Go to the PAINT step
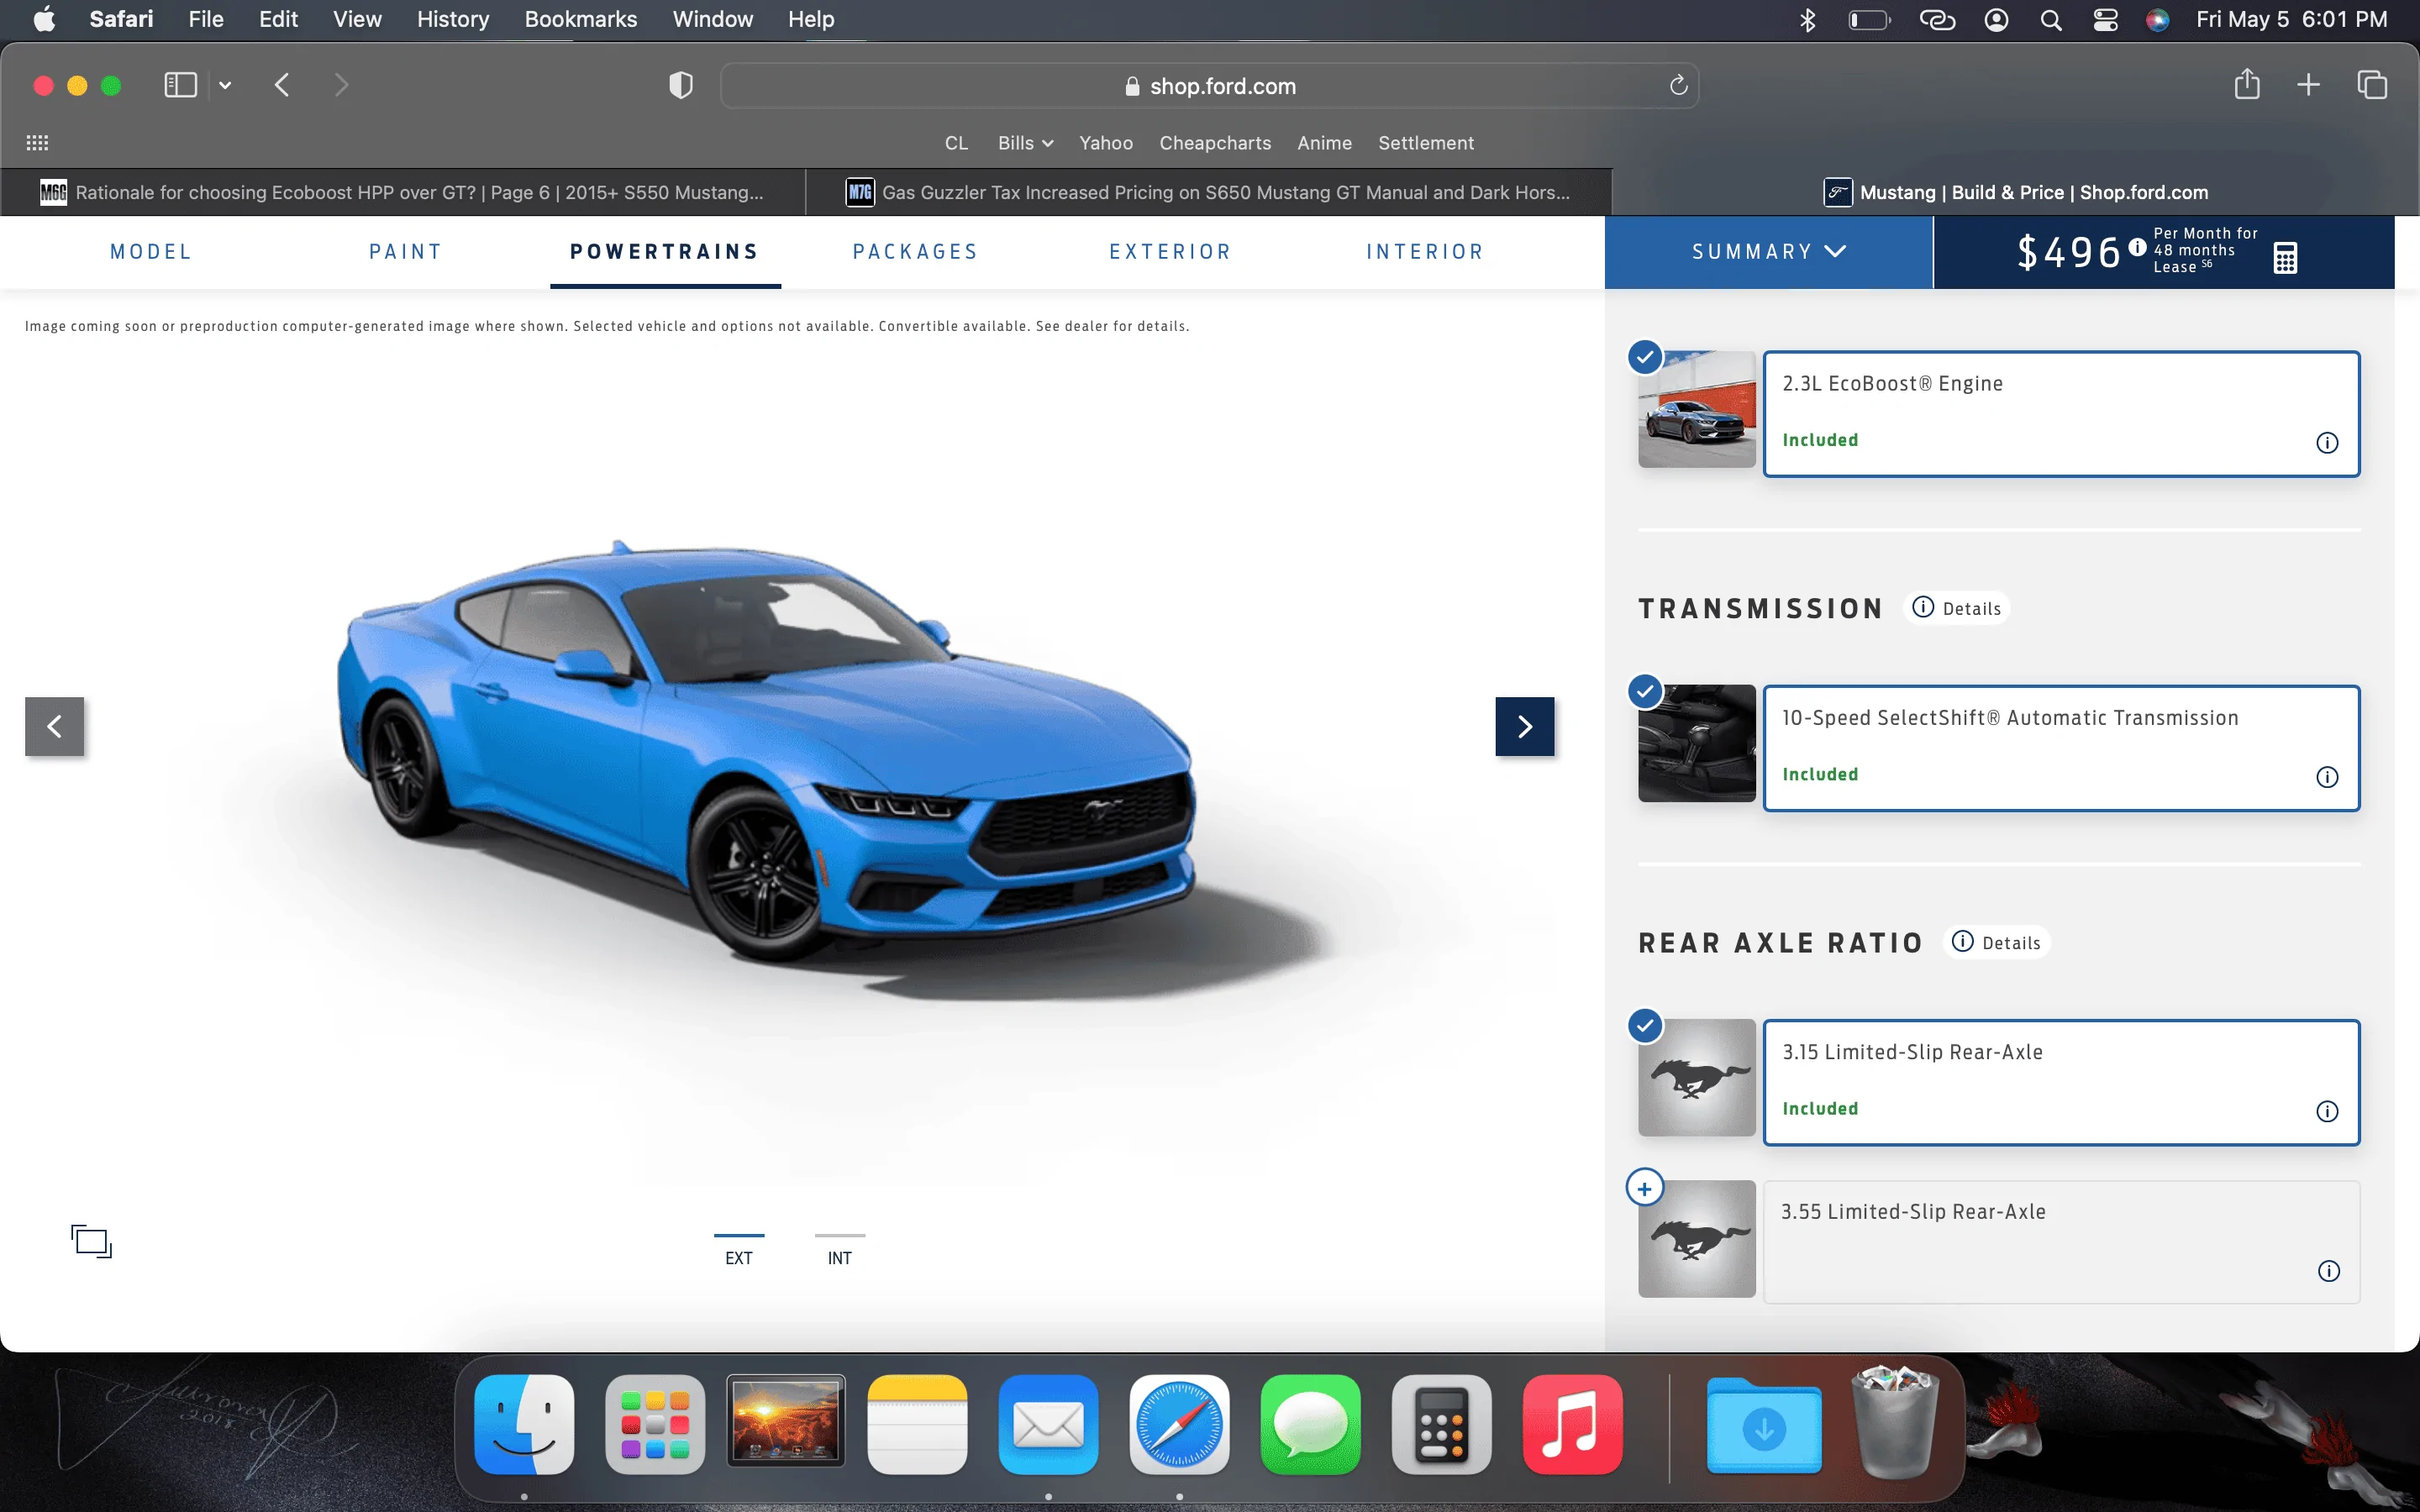 click(x=406, y=252)
